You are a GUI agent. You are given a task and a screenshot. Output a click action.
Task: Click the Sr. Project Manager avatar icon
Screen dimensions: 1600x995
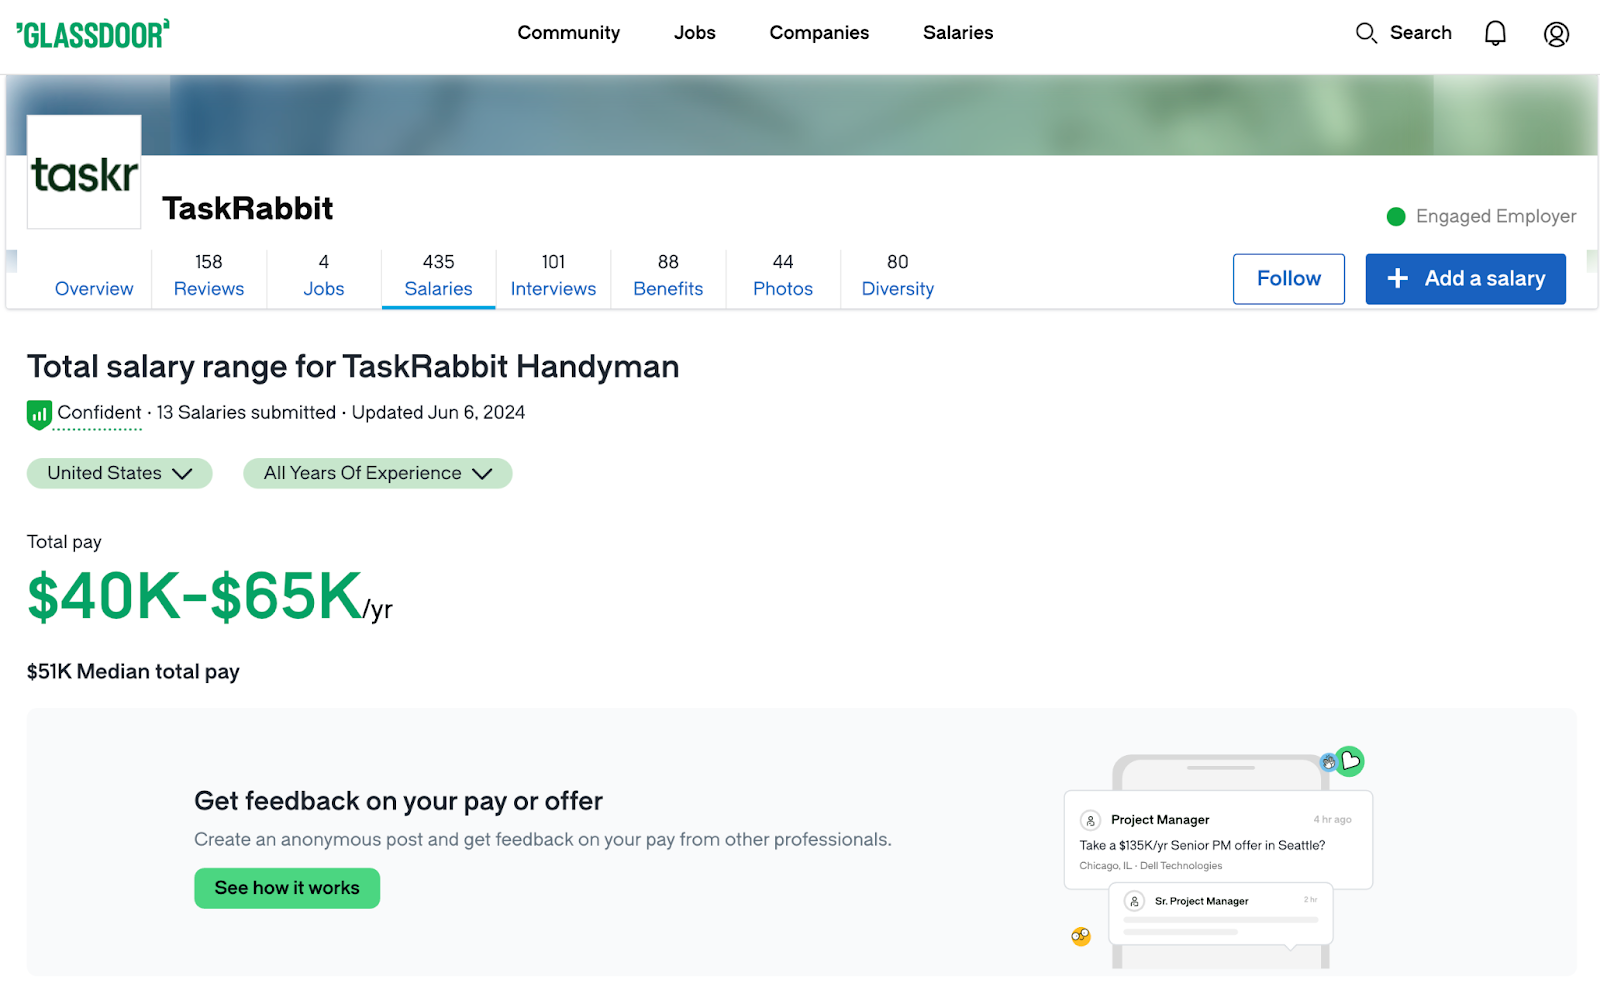pos(1134,901)
